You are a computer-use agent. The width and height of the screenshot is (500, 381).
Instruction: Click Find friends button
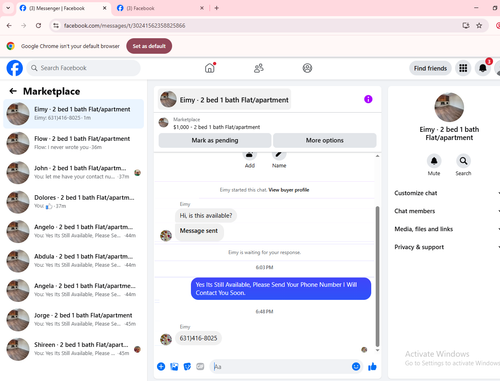pos(430,68)
